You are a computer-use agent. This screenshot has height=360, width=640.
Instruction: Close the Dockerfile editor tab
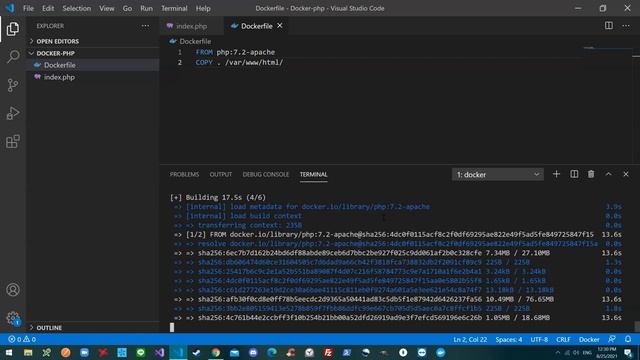(280, 26)
